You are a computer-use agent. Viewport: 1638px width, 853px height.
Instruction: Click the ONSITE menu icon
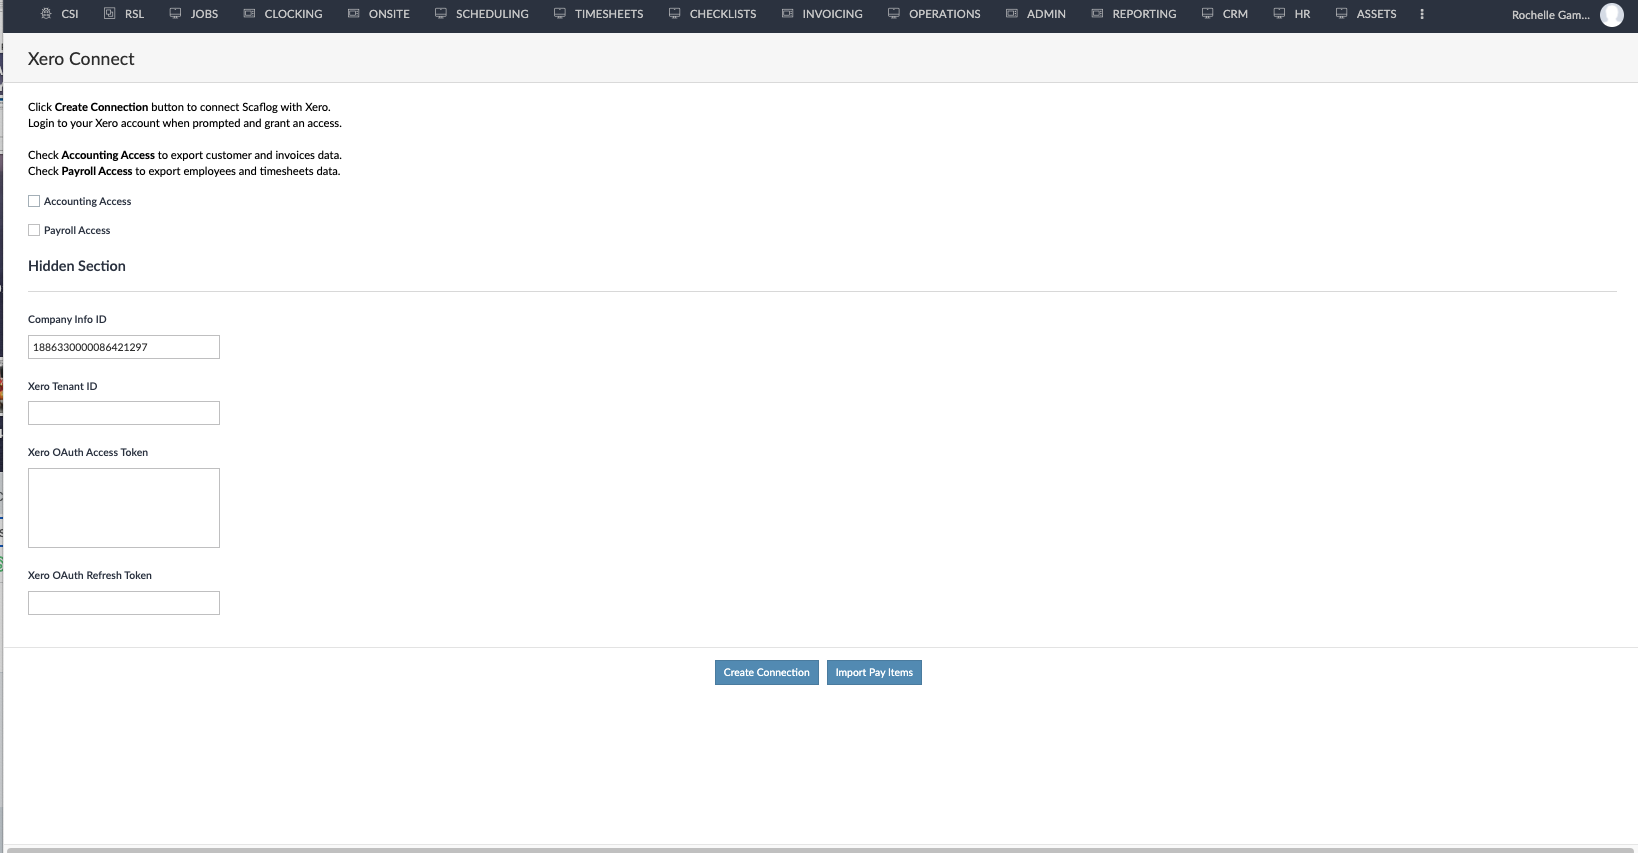point(353,14)
